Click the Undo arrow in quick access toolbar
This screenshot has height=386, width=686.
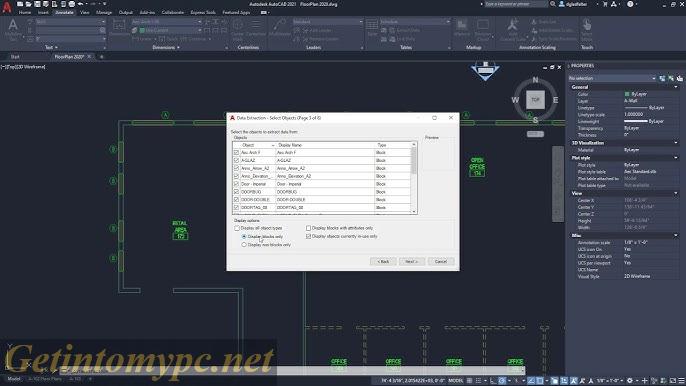point(80,4)
